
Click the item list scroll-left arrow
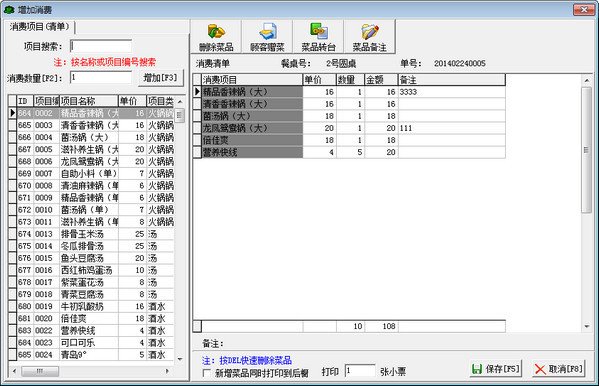tap(15, 371)
